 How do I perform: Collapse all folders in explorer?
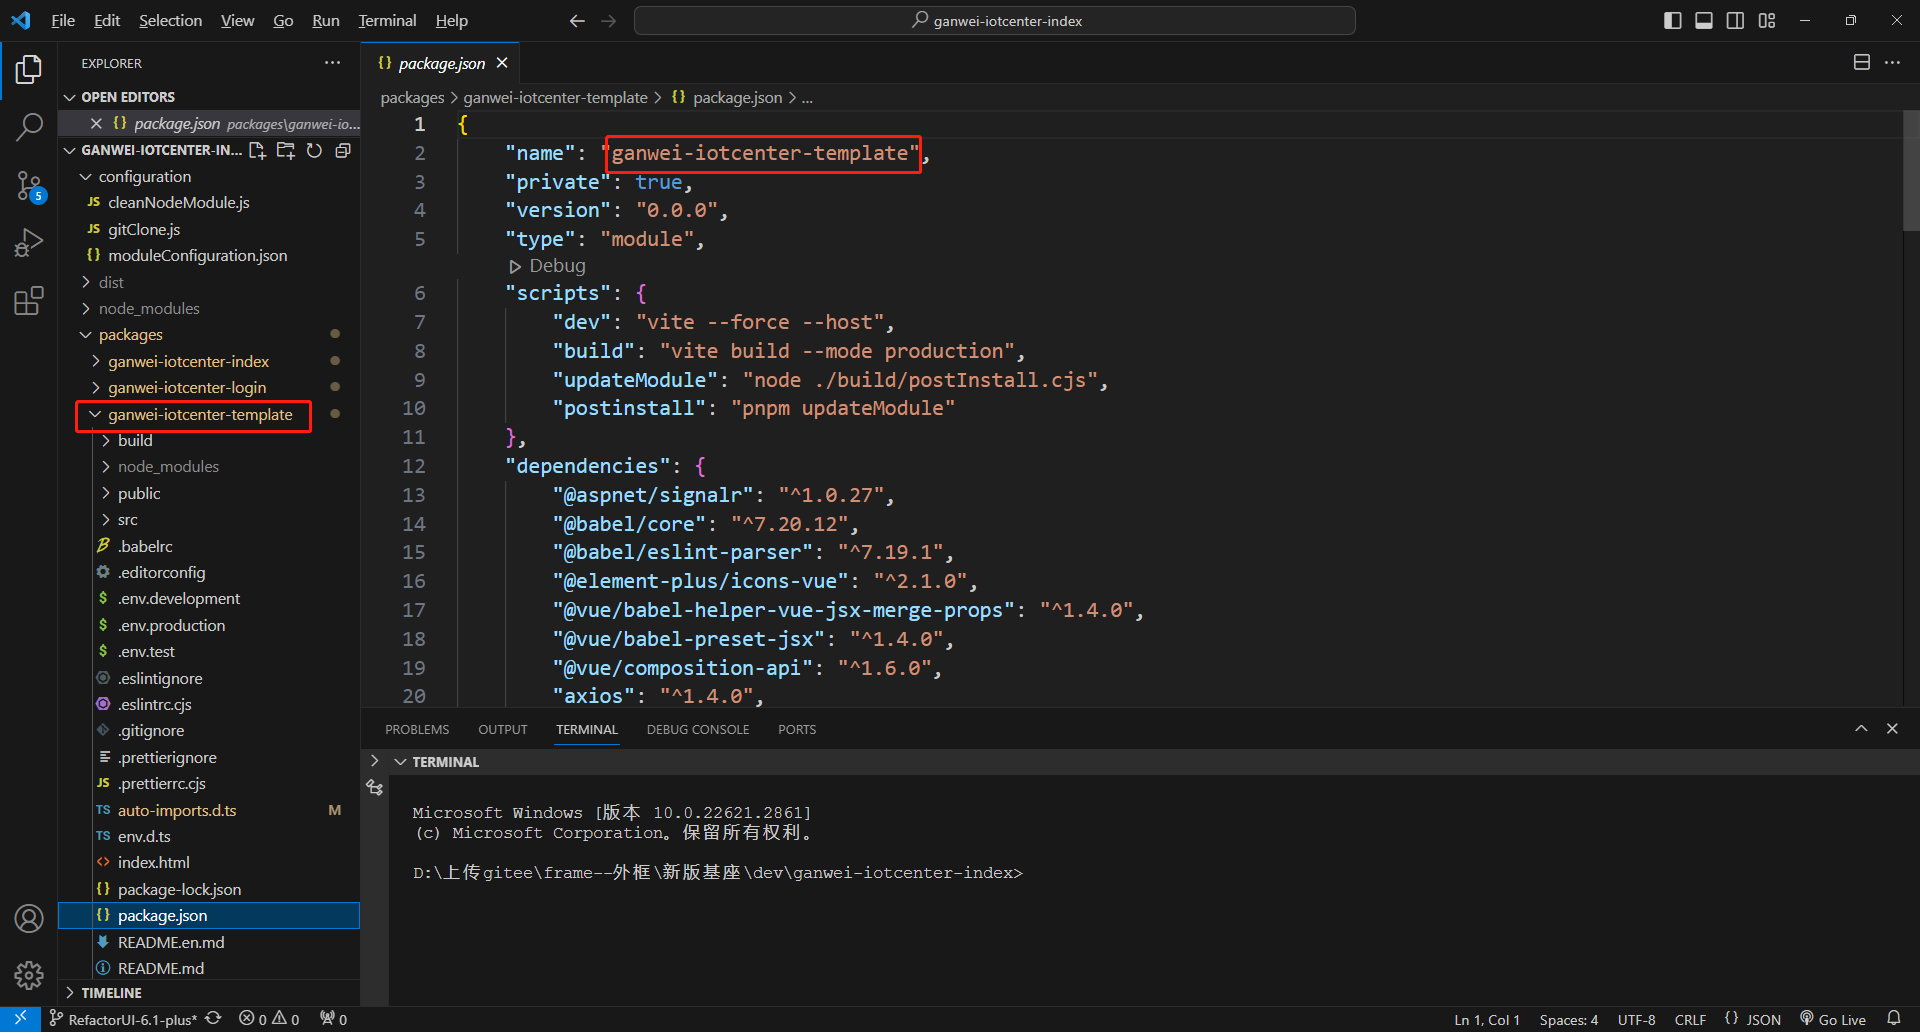point(343,151)
